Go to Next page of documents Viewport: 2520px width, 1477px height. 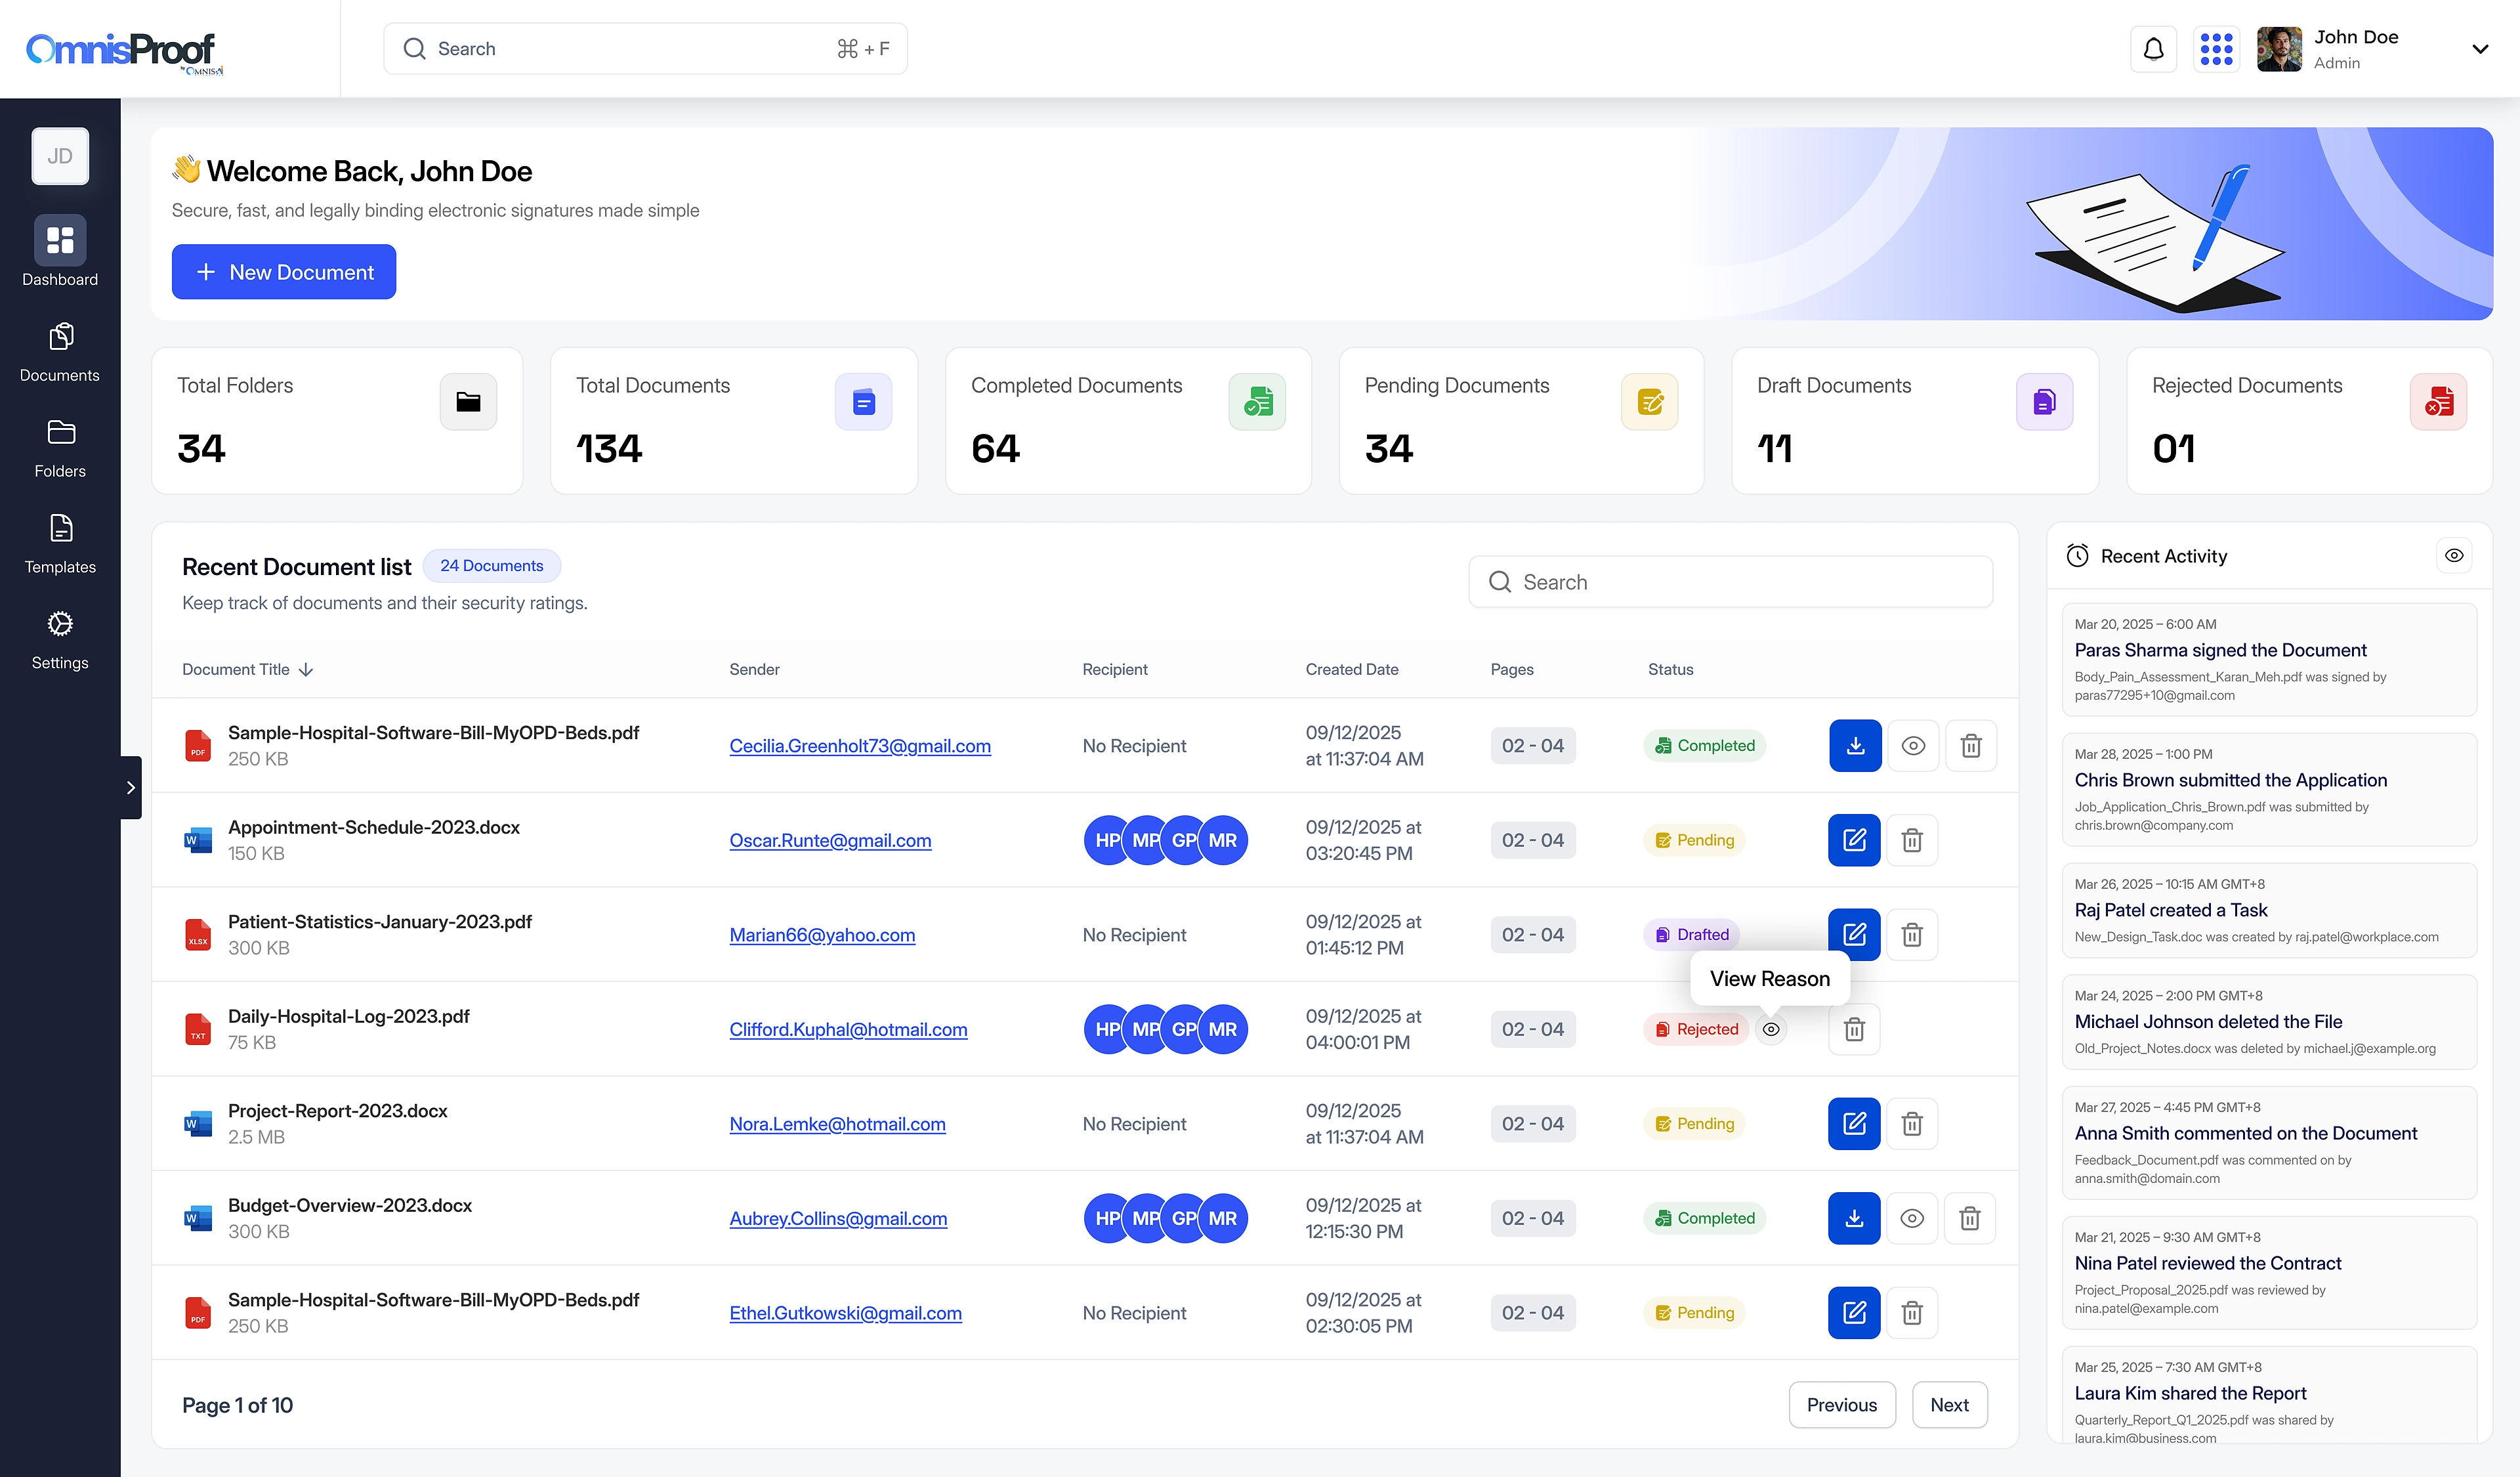[1949, 1405]
